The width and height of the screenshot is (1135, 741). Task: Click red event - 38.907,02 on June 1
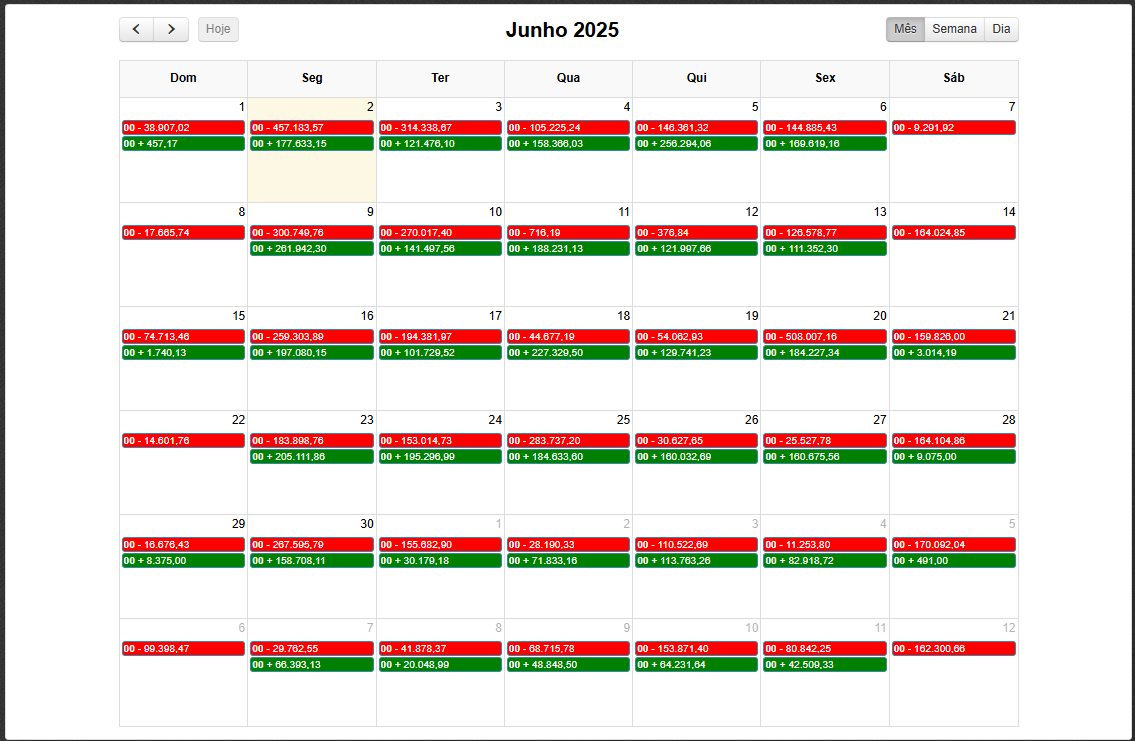pos(183,128)
